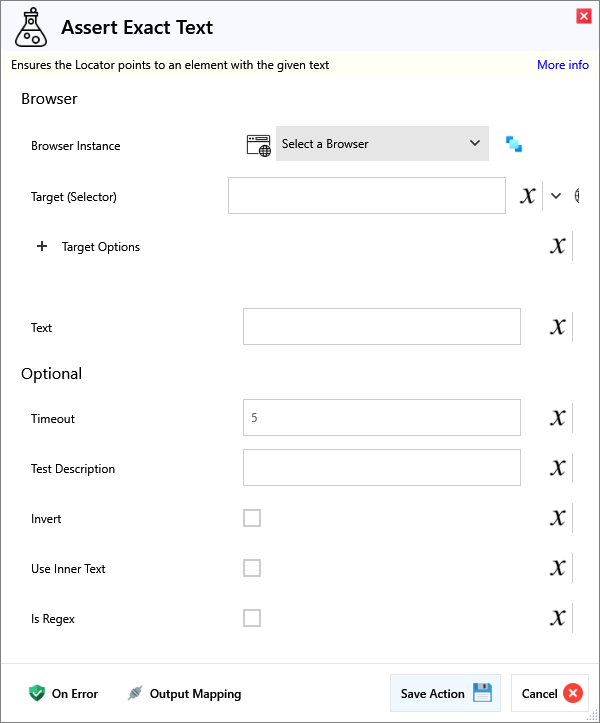Open the On Error settings
Viewport: 600px width, 723px height.
pyautogui.click(x=64, y=693)
